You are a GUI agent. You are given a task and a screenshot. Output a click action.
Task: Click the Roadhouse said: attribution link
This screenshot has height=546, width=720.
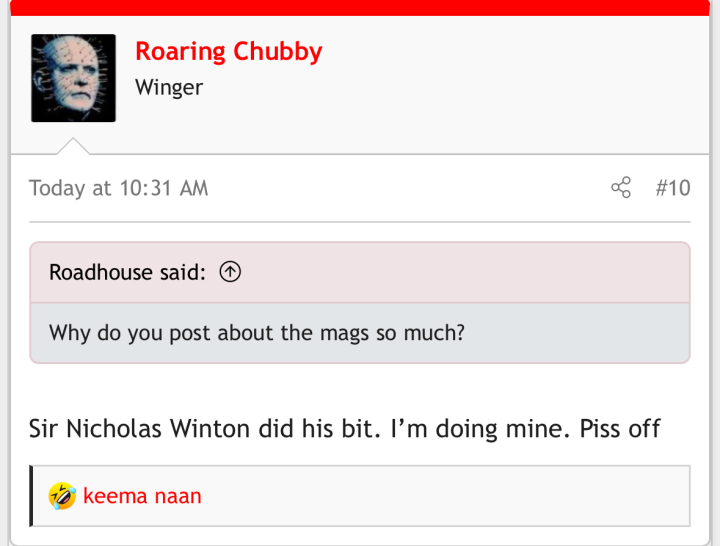[x=127, y=272]
